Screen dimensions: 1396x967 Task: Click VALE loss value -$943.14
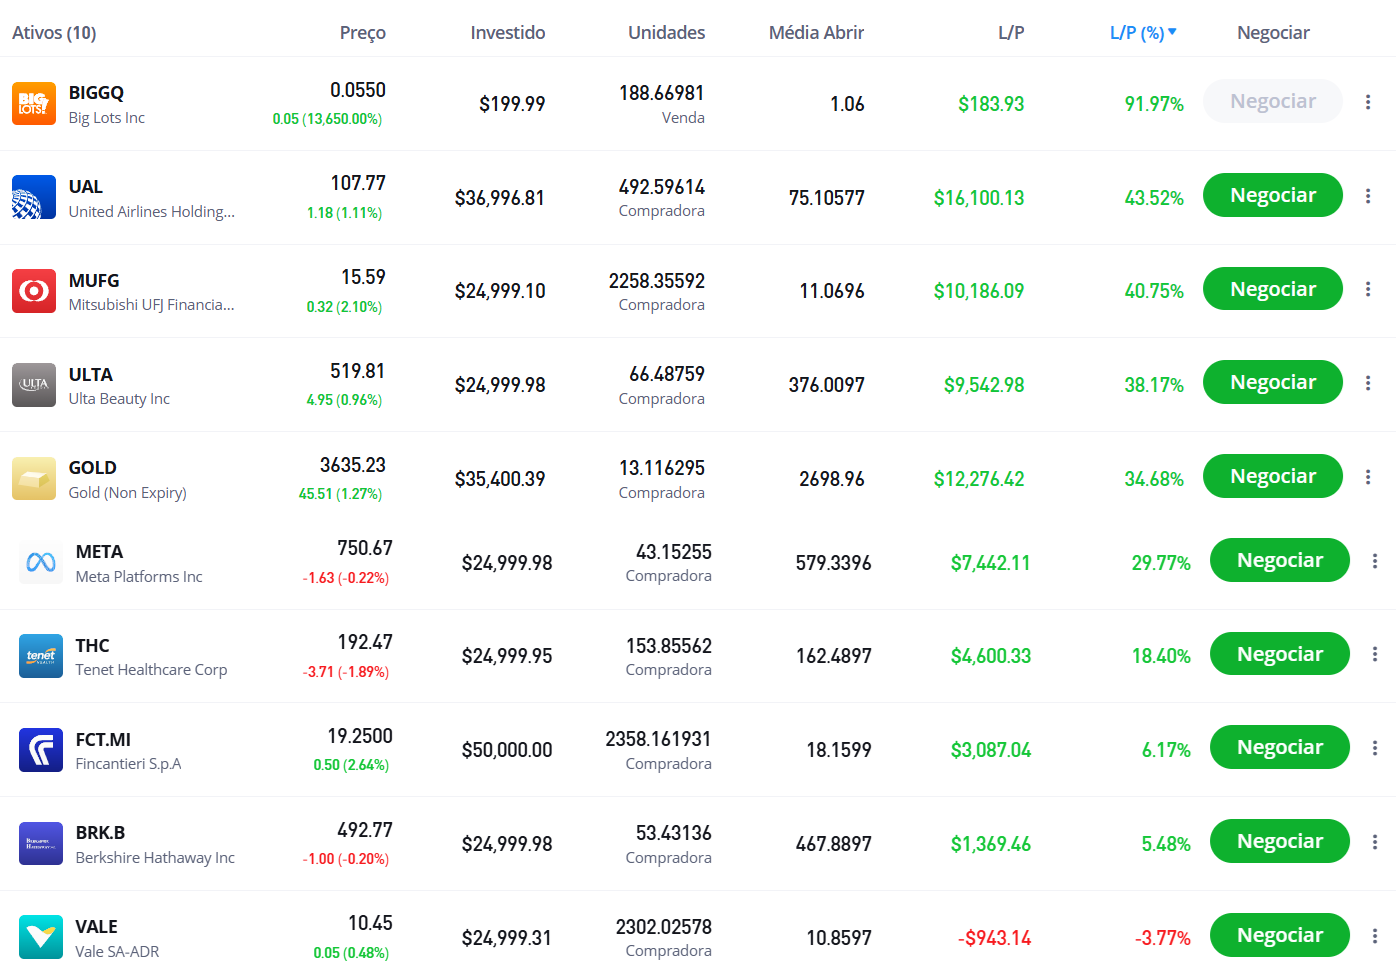point(995,938)
